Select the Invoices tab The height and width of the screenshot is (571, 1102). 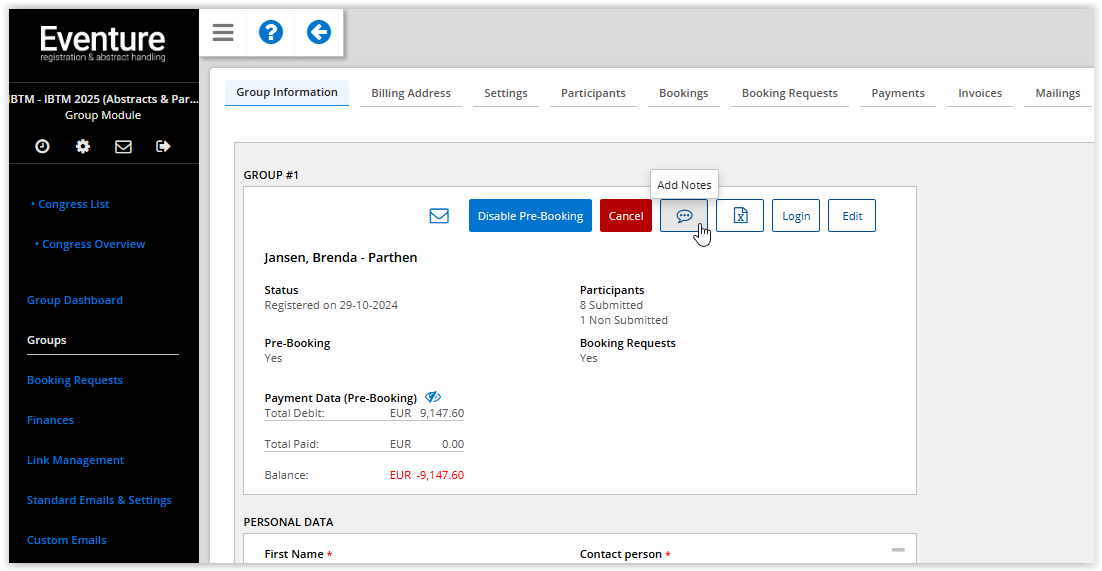[x=980, y=93]
